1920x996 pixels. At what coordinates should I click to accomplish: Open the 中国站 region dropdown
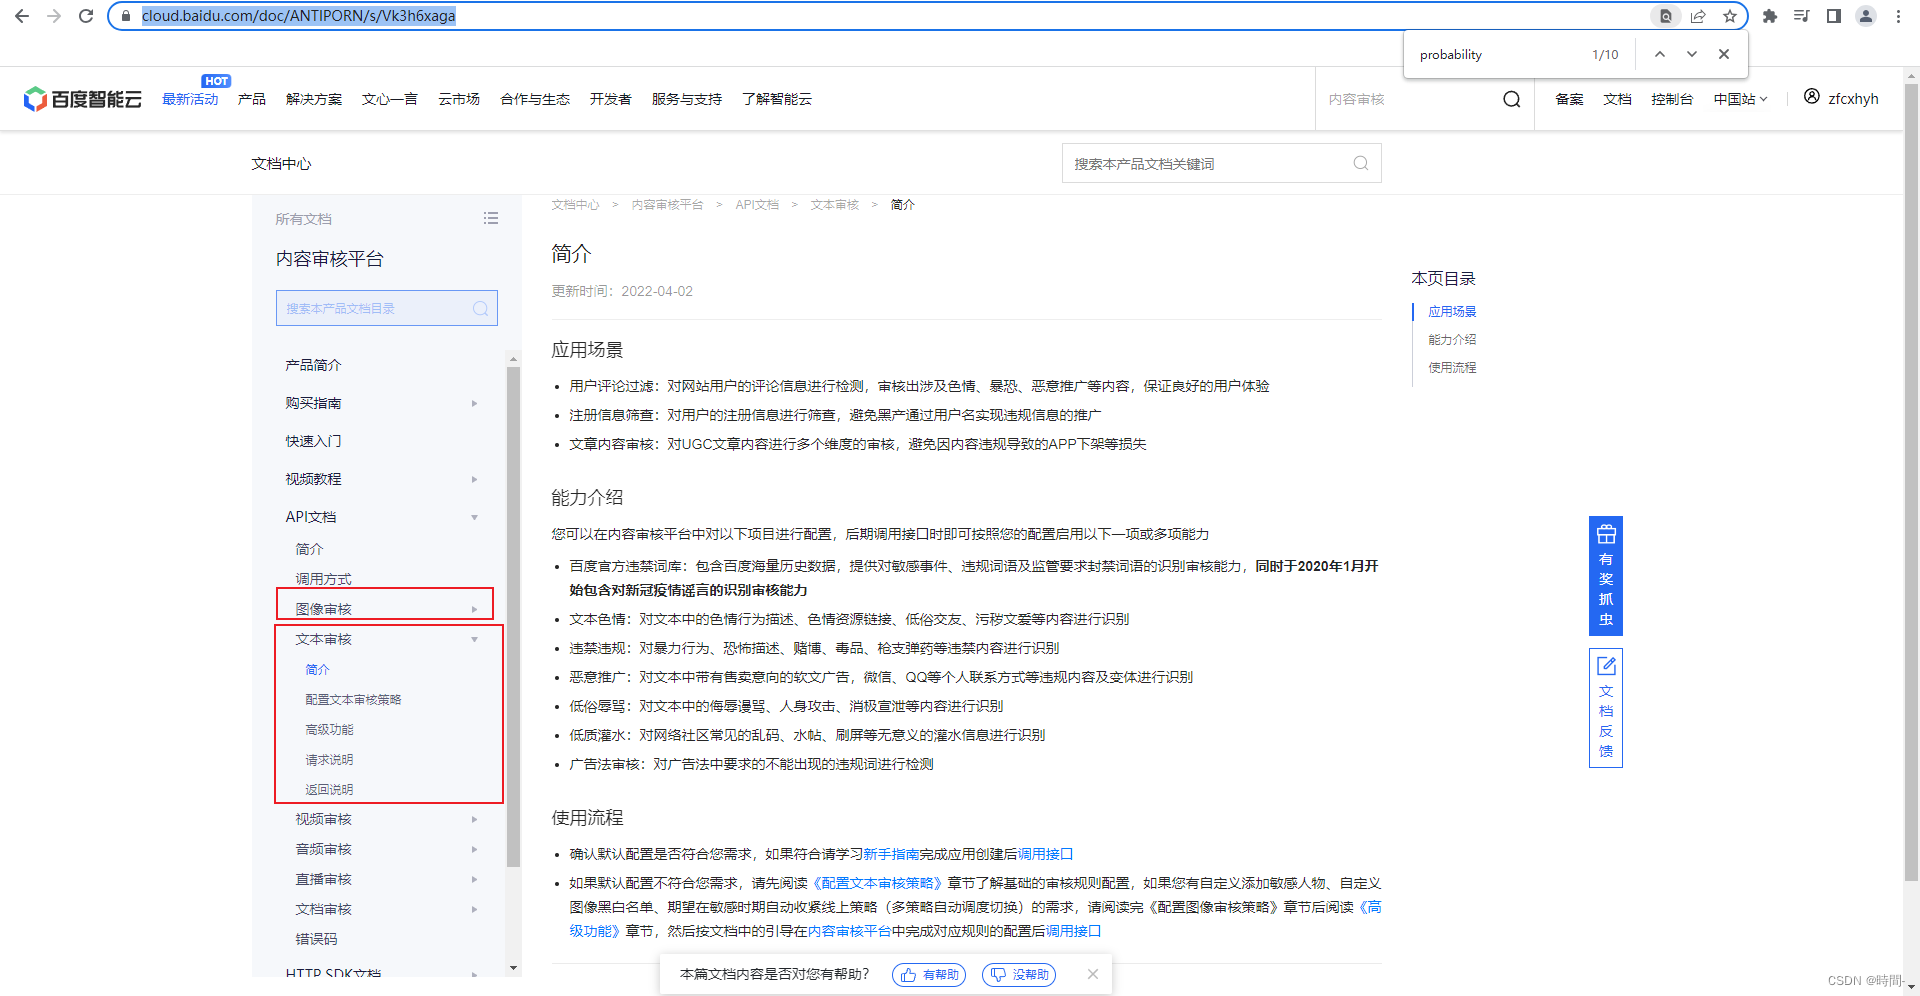tap(1741, 99)
